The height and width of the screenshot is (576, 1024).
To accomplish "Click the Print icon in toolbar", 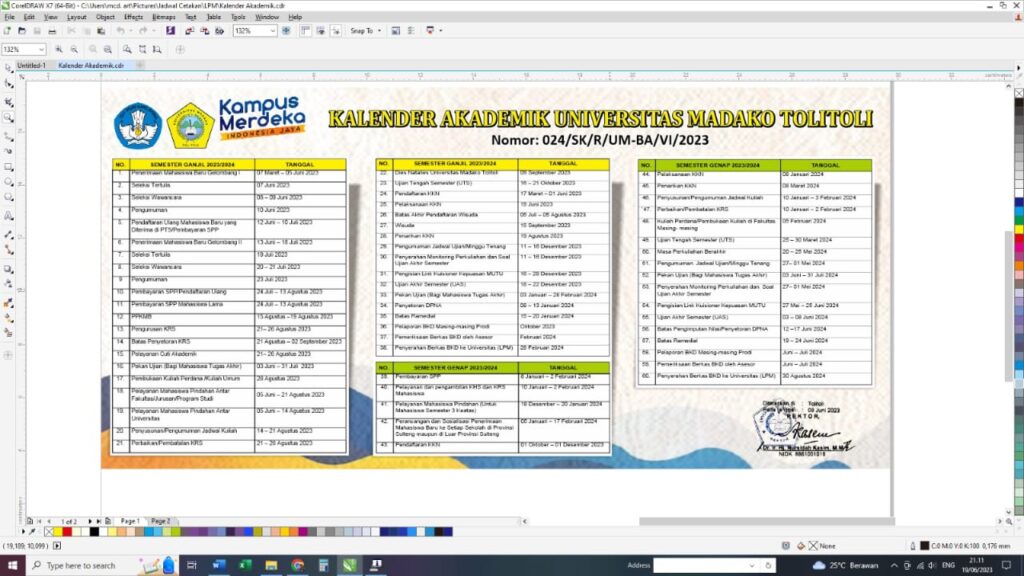I will [52, 31].
